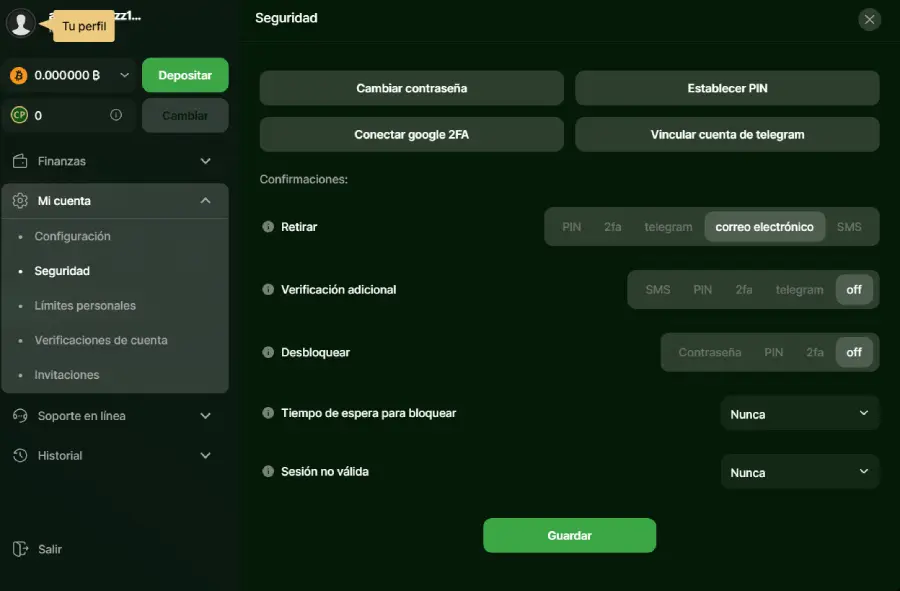Select telegram for Retirar confirmation
Viewport: 900px width, 591px height.
668,227
